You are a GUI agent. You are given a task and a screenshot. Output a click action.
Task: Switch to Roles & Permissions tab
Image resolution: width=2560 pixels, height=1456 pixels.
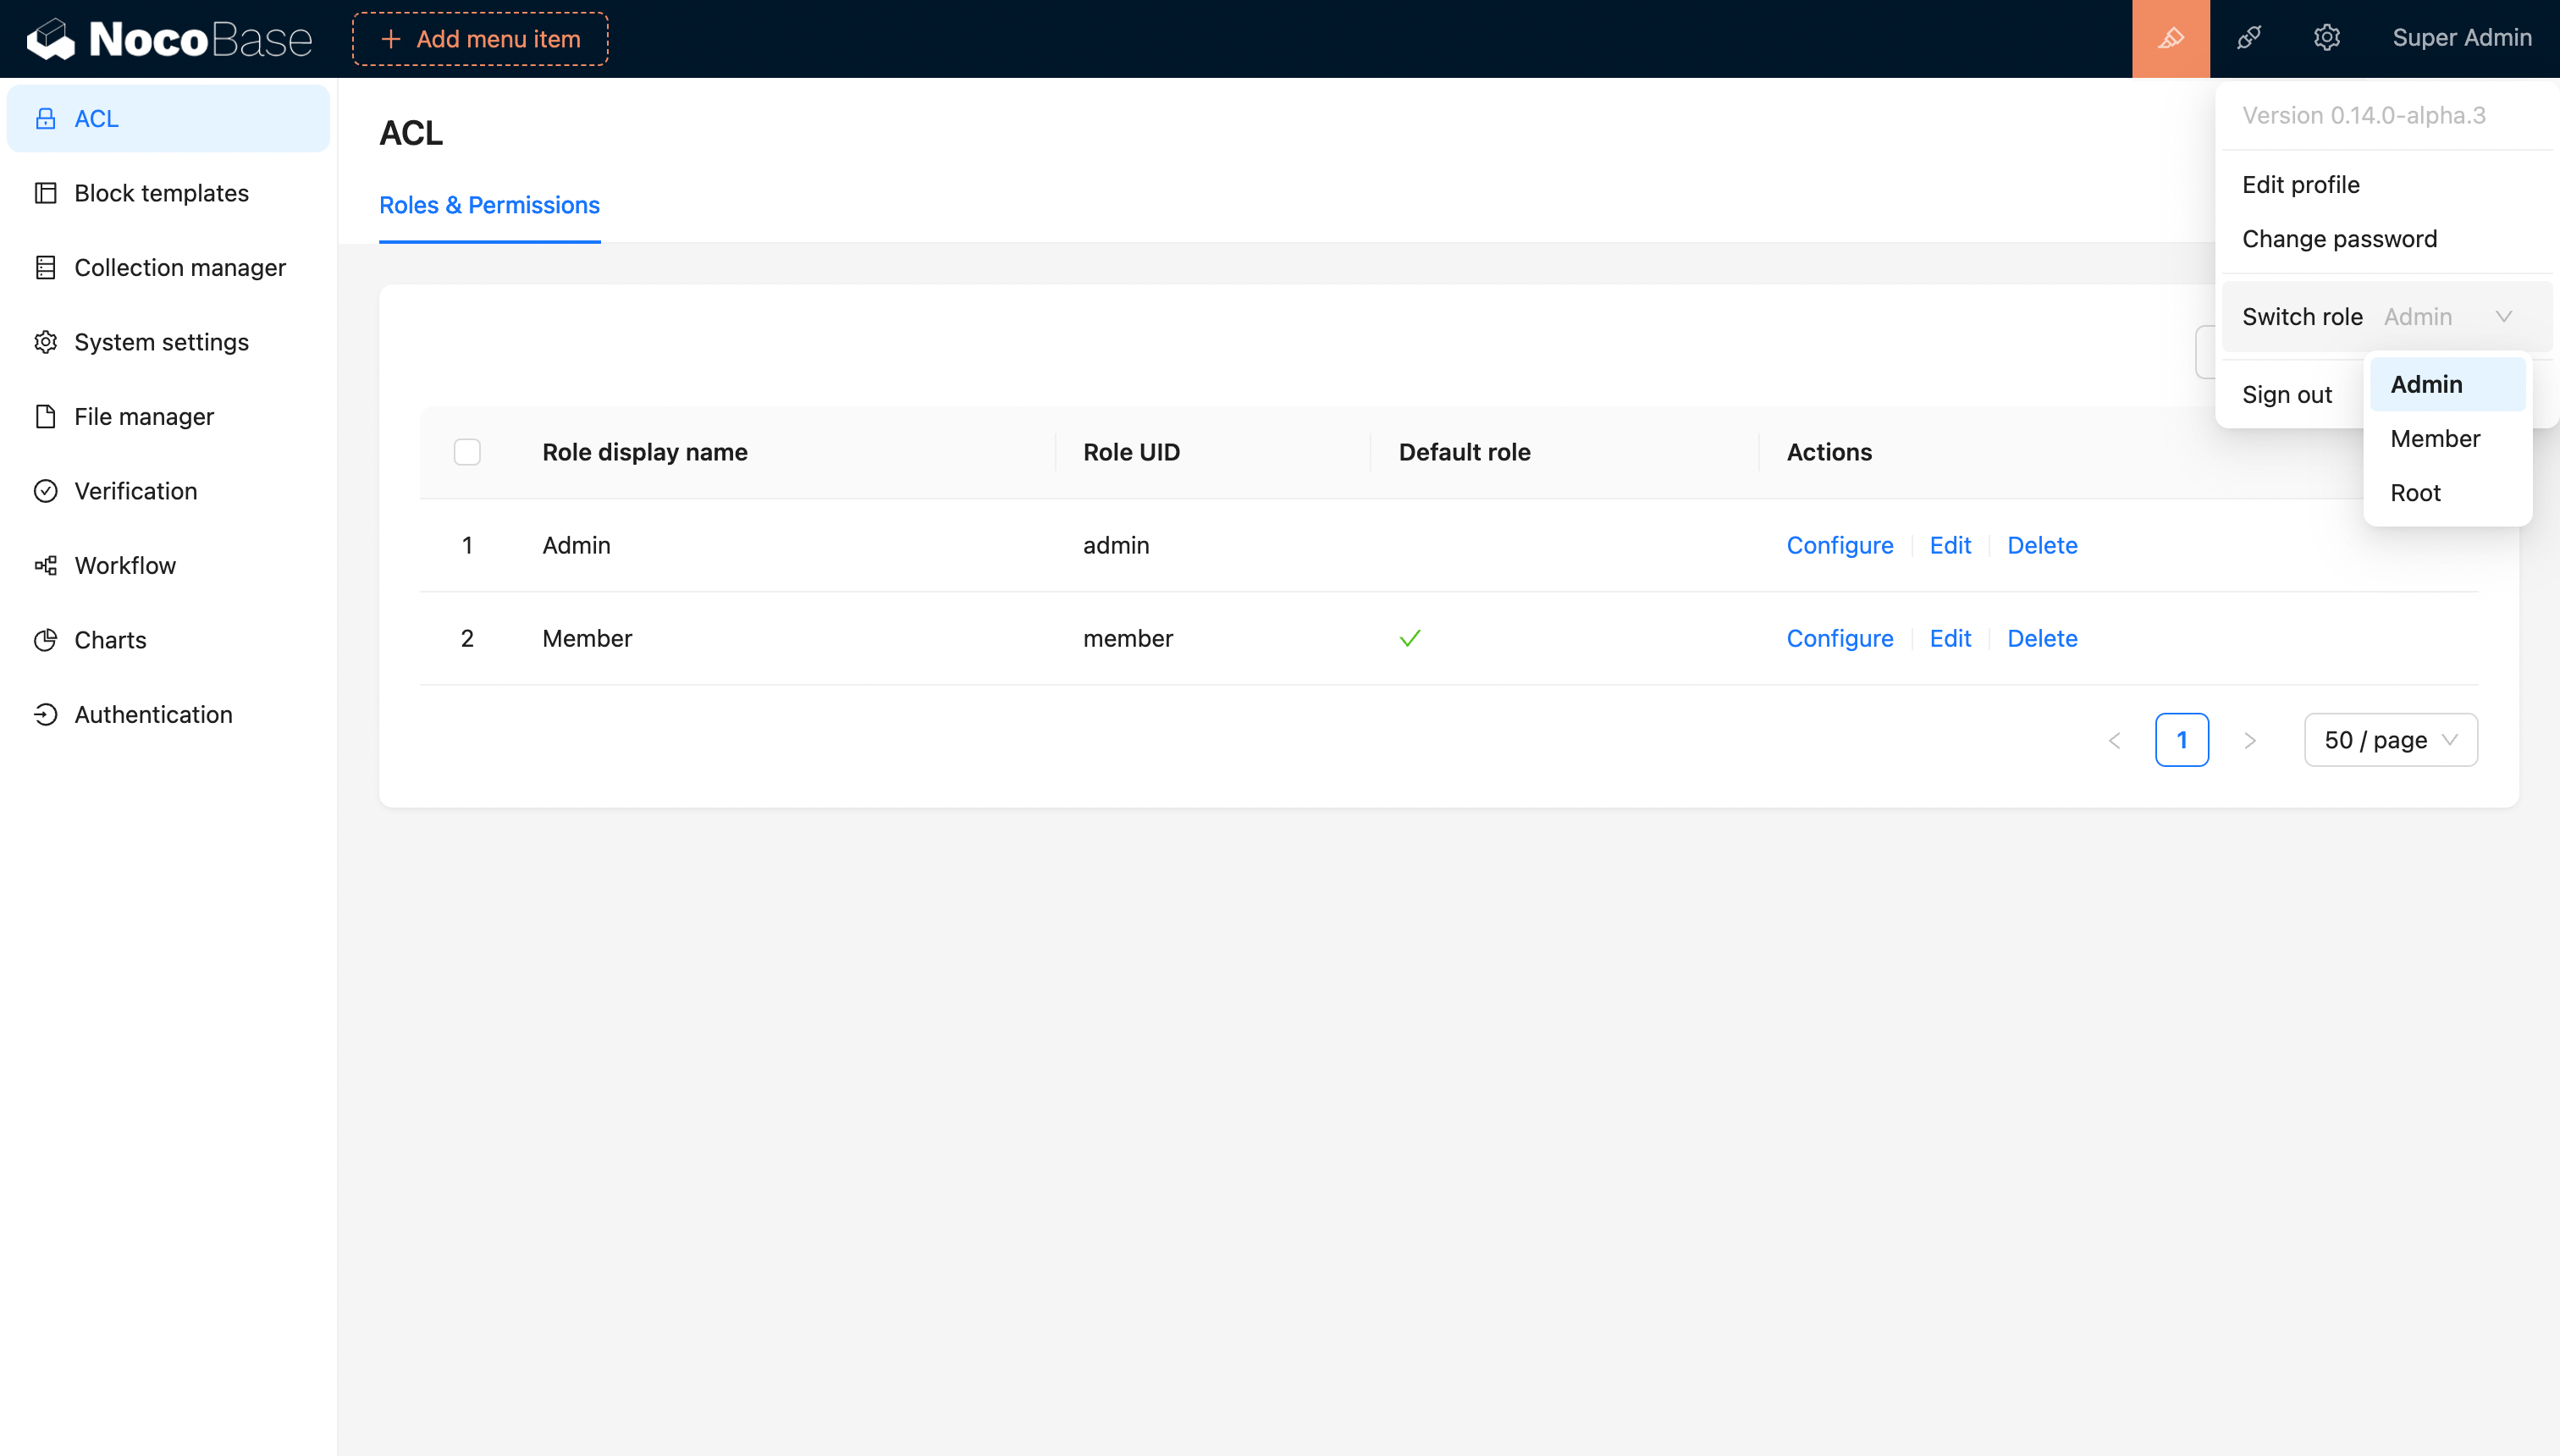[x=489, y=205]
